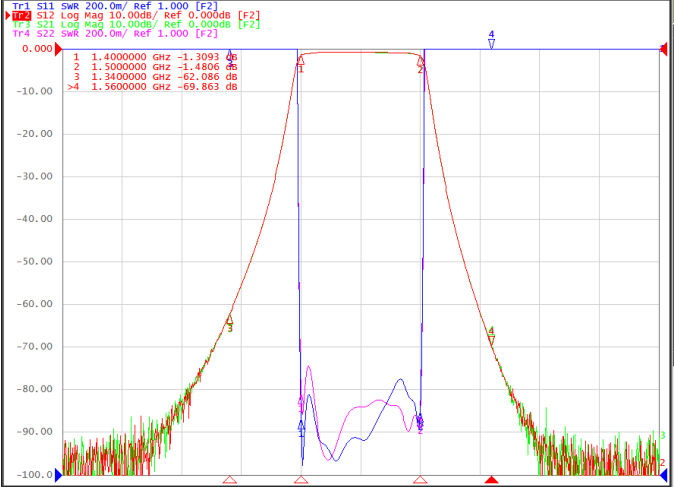Click marker 2 triangle at passband right edge
This screenshot has width=674, height=487.
(x=420, y=61)
